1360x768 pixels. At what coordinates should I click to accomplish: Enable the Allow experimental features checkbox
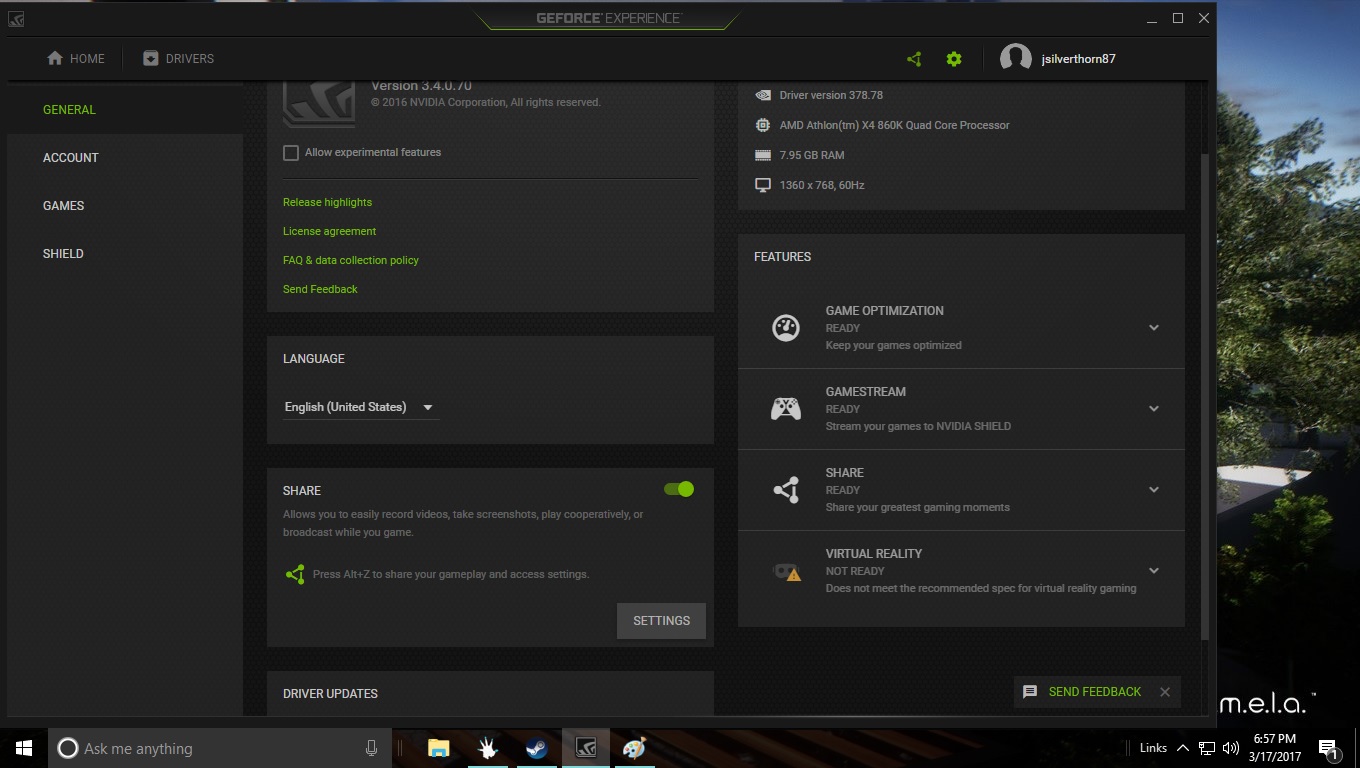tap(291, 153)
